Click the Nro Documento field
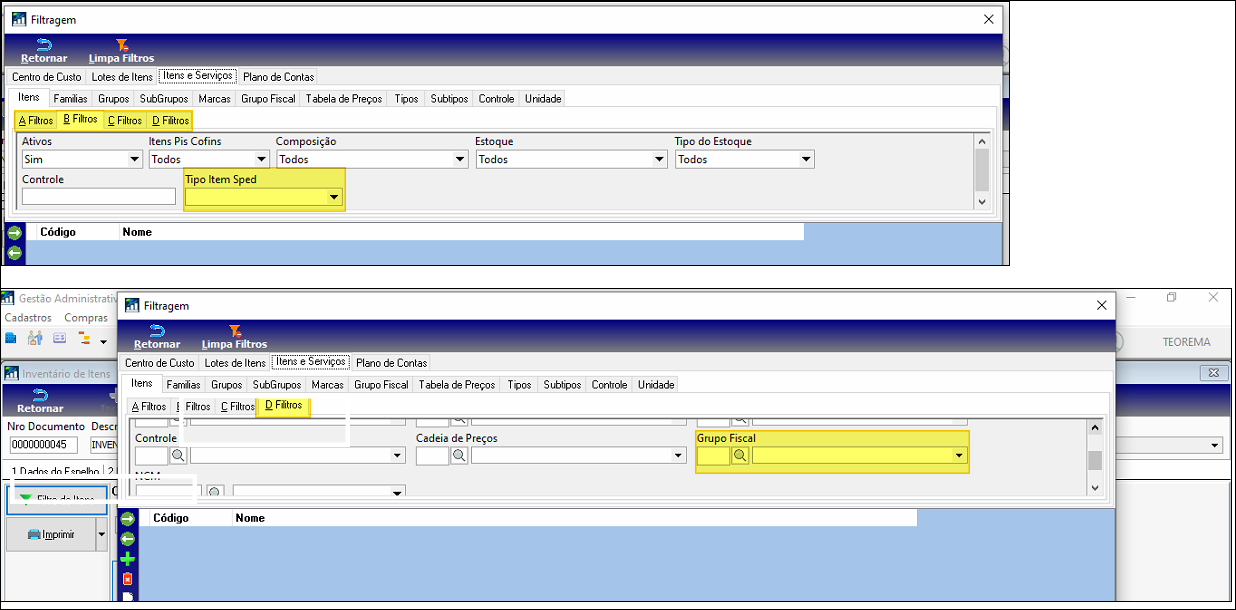The width and height of the screenshot is (1236, 610). click(42, 446)
